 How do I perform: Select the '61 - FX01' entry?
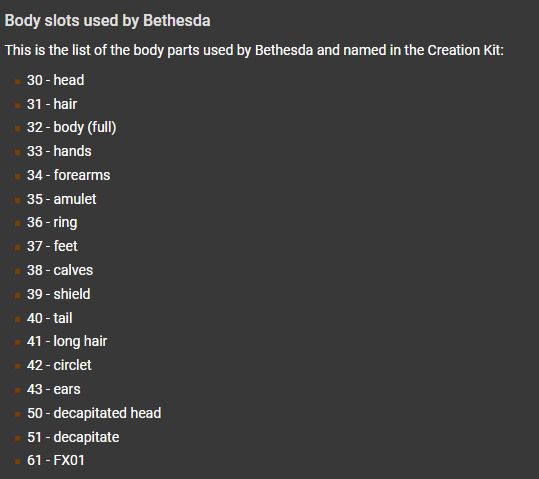click(56, 460)
